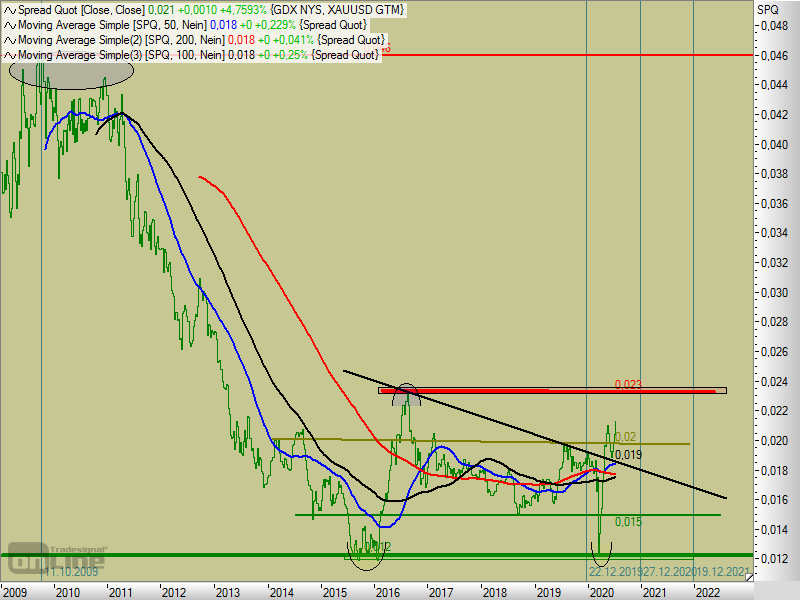Click the 0,023 red resistance label

pyautogui.click(x=628, y=384)
